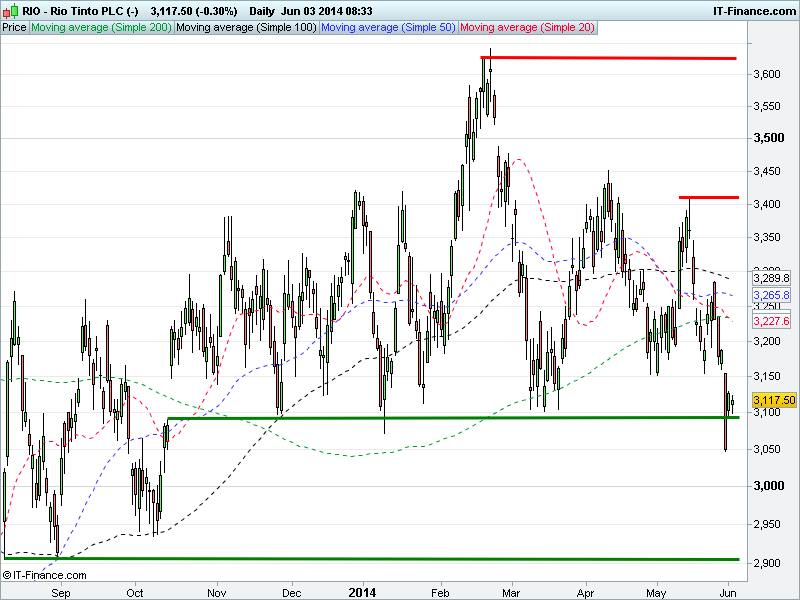Click the candlestick chart icon beside RIO
Image resolution: width=800 pixels, height=600 pixels.
(x=10, y=11)
